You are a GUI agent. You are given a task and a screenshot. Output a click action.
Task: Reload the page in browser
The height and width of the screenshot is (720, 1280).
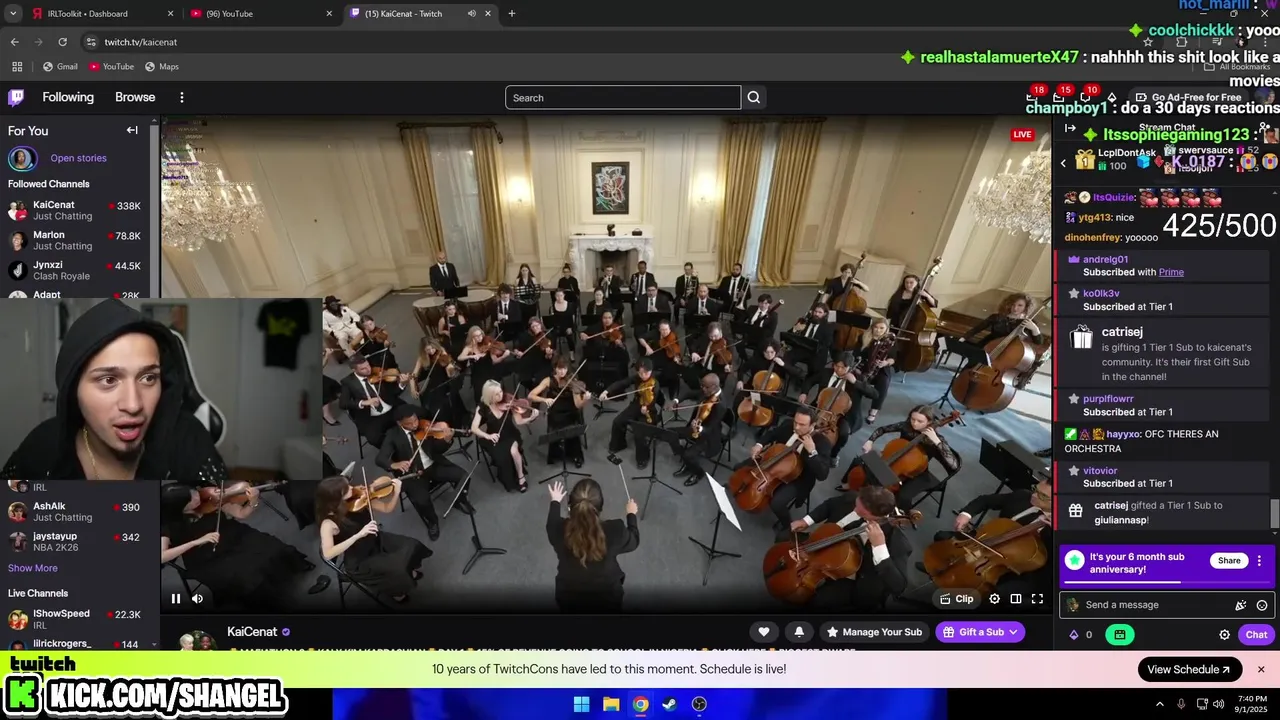click(x=62, y=42)
